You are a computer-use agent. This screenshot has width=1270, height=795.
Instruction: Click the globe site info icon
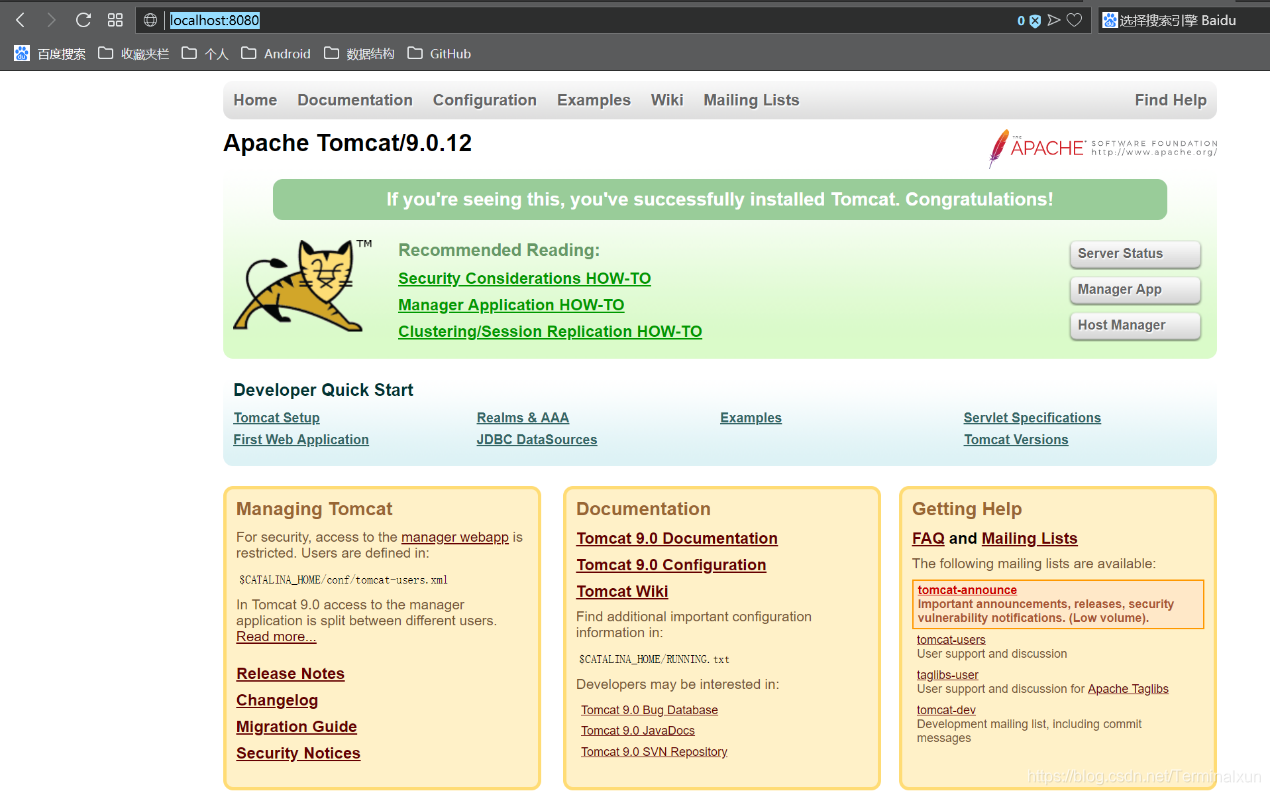151,20
